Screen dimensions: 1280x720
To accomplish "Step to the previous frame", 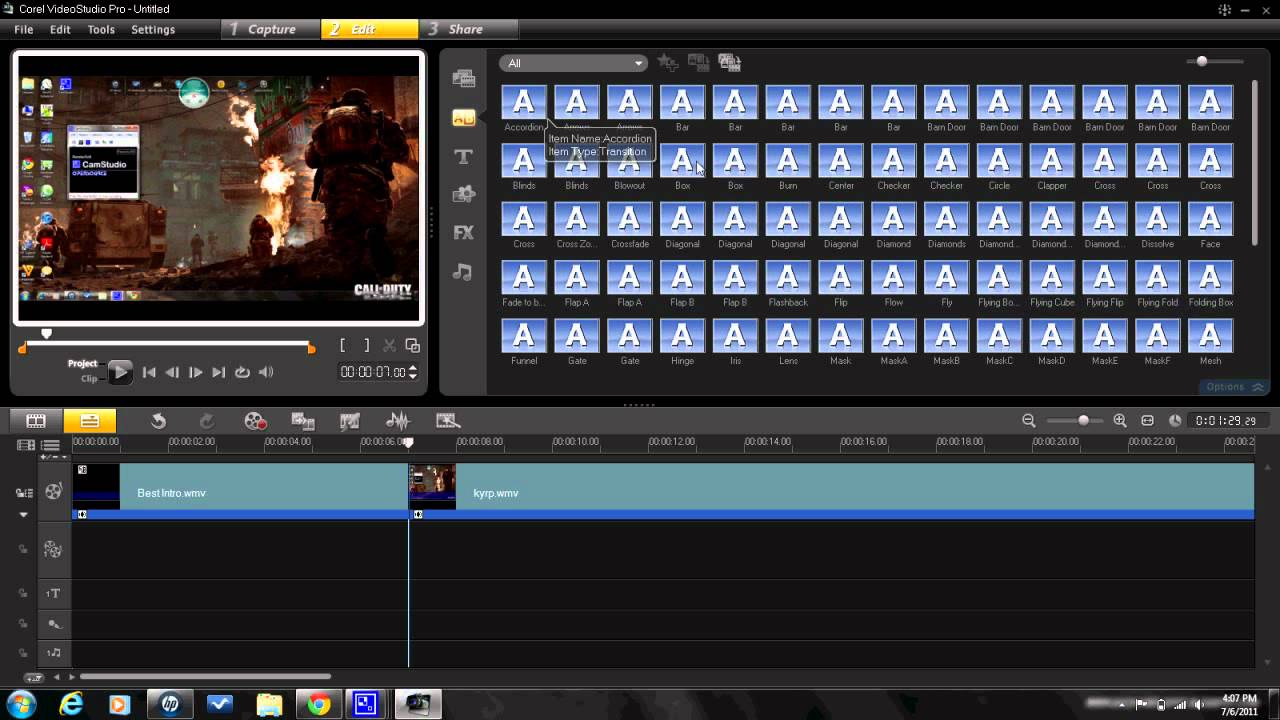I will click(x=172, y=372).
